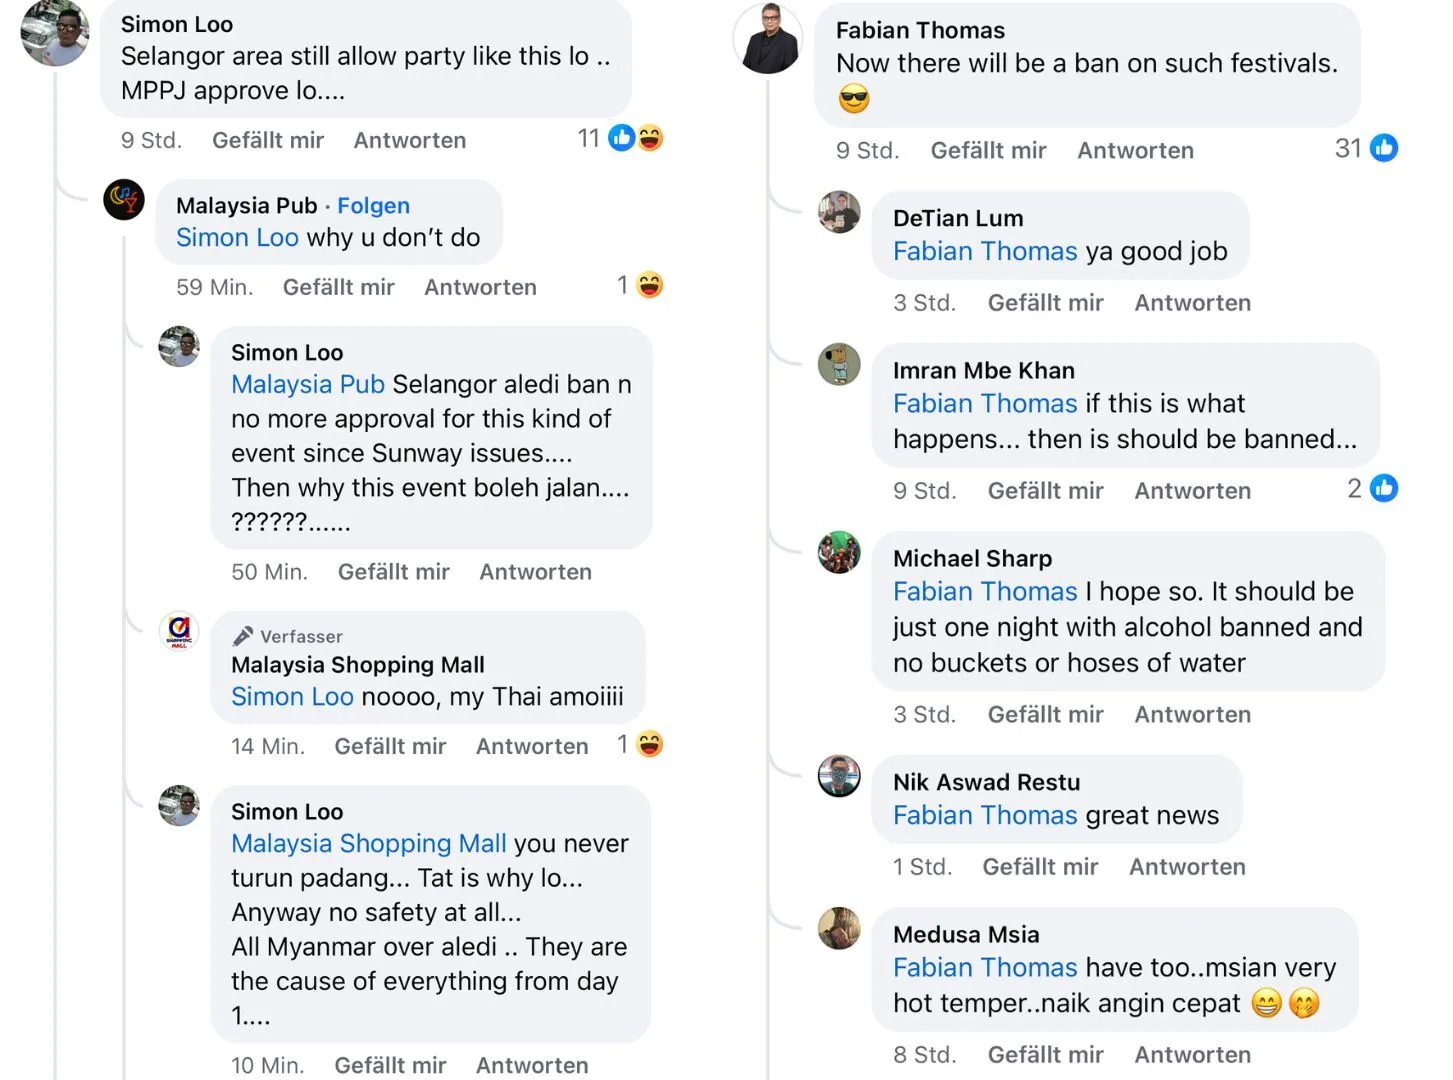Like Fabian Thomas's comment with Gefällt mir

[988, 150]
